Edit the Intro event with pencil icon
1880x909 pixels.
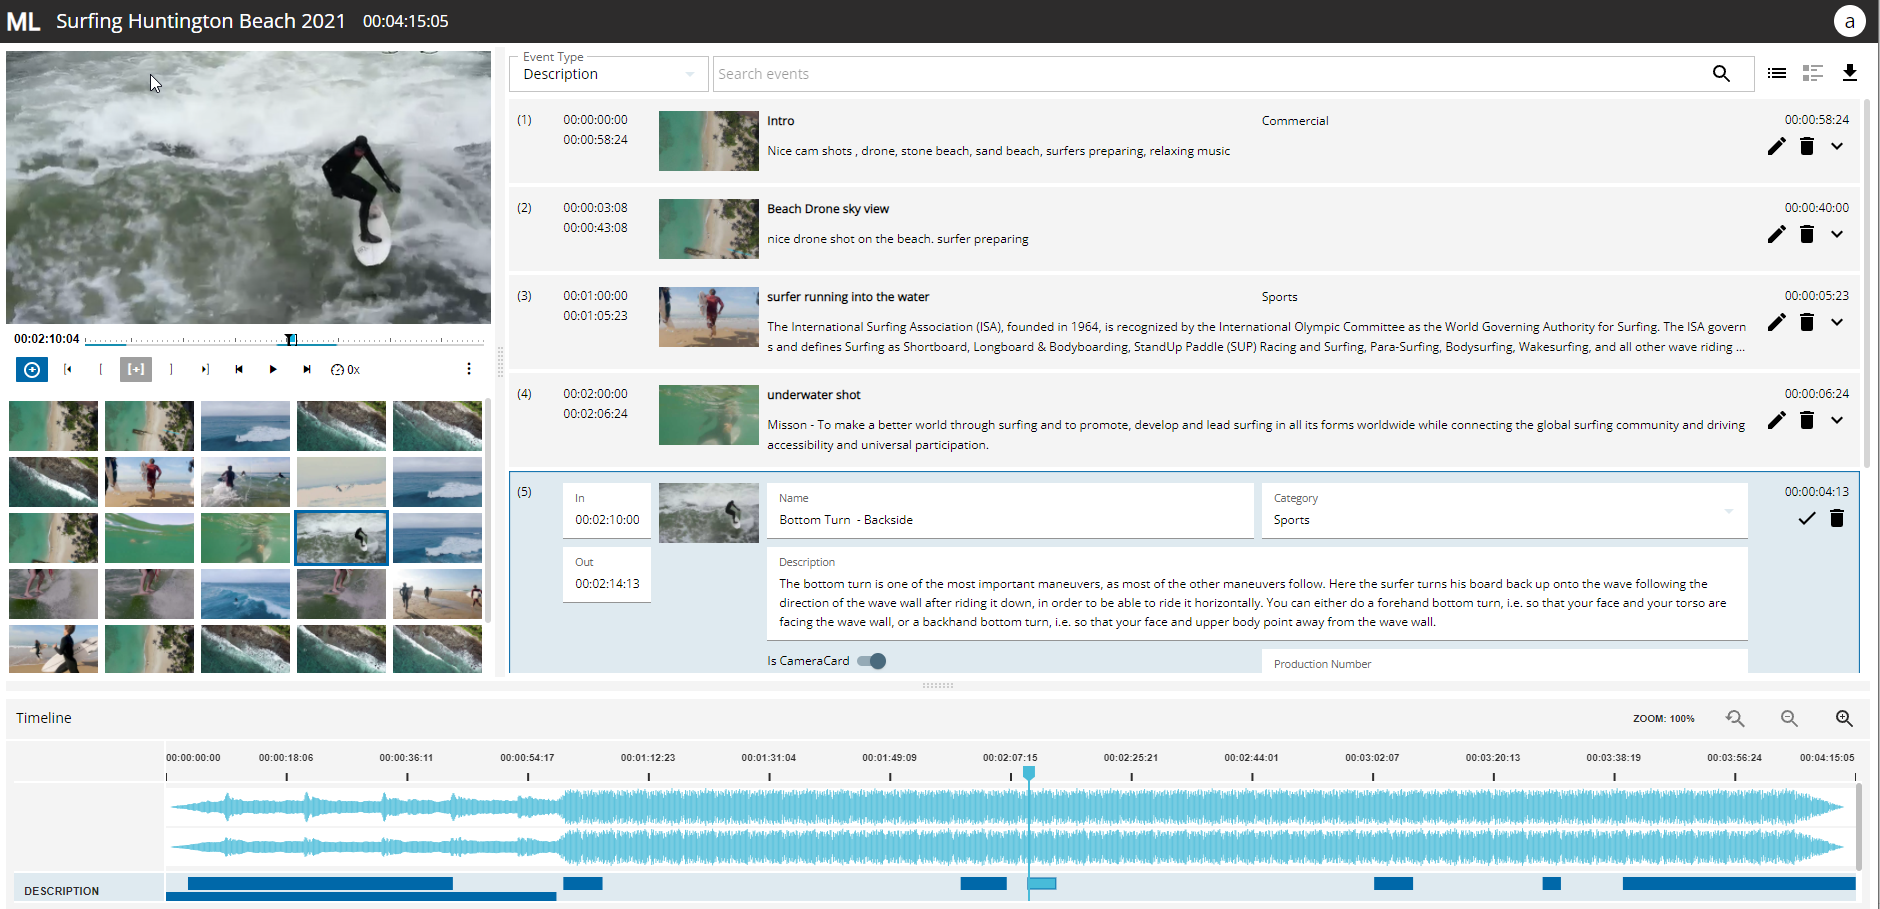[1776, 147]
